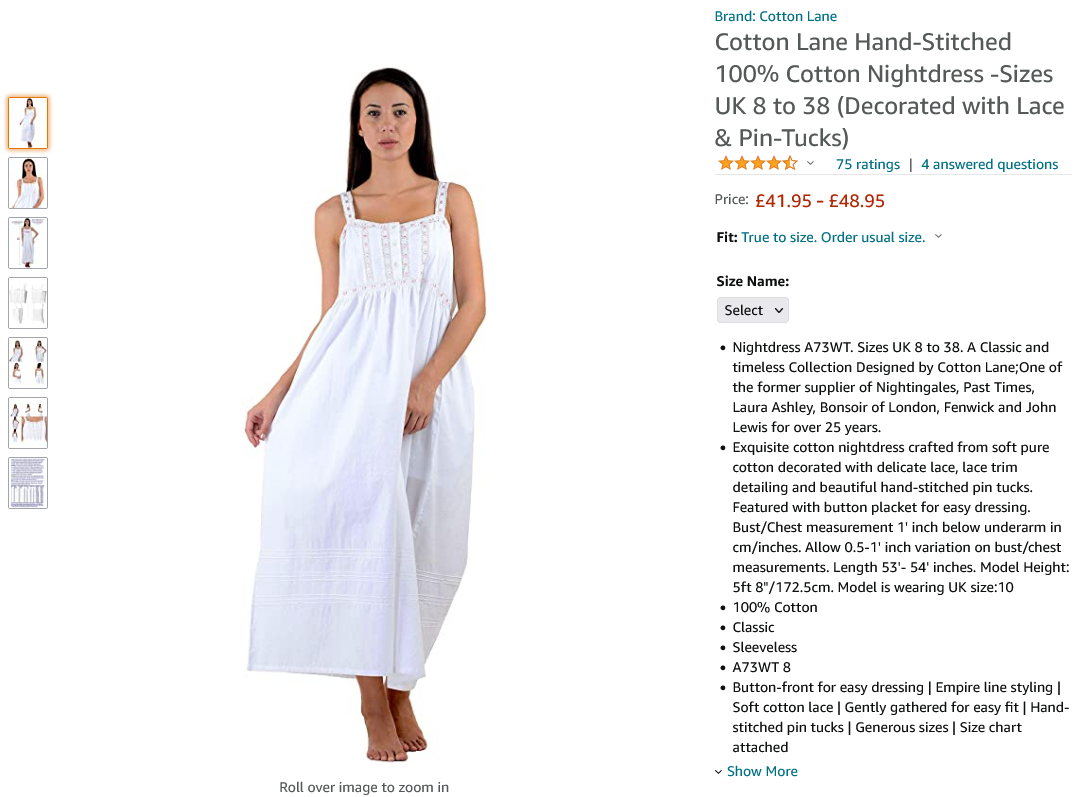
Task: Open the 4 answered questions link
Action: [x=989, y=165]
